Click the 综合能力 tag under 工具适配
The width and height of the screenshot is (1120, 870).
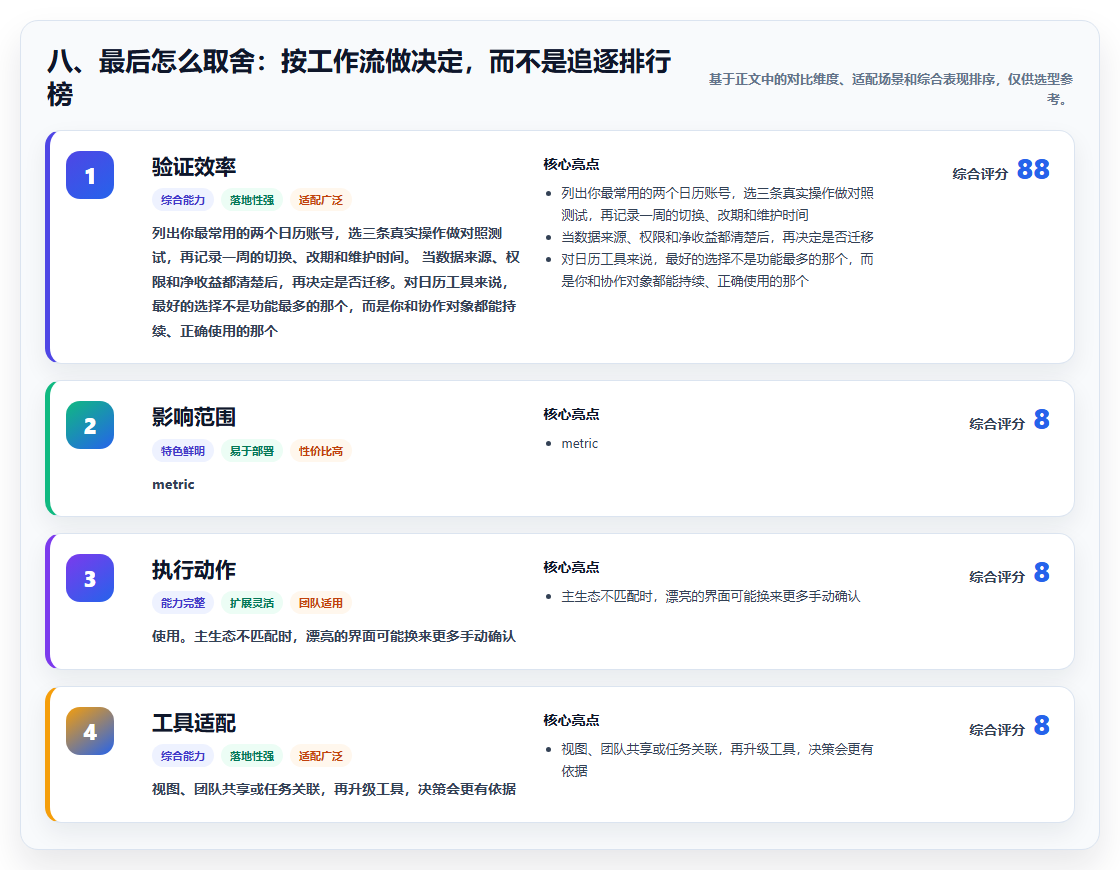183,756
